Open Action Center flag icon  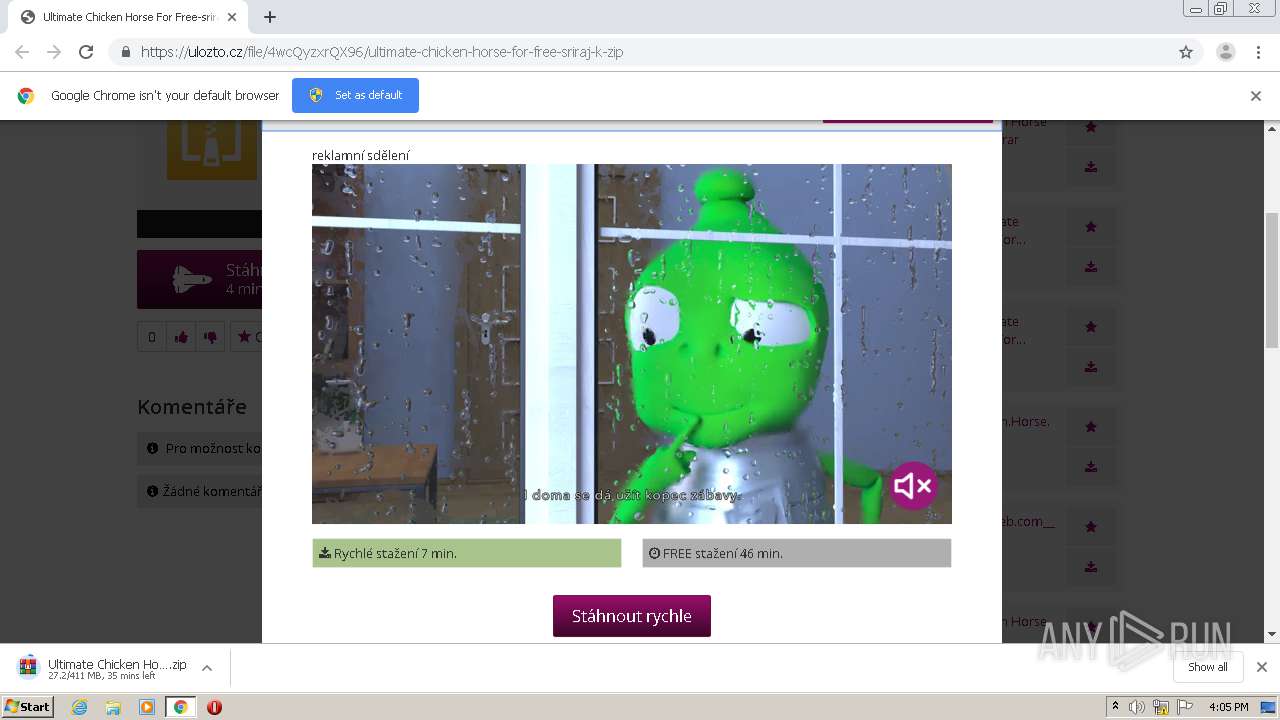point(1185,707)
